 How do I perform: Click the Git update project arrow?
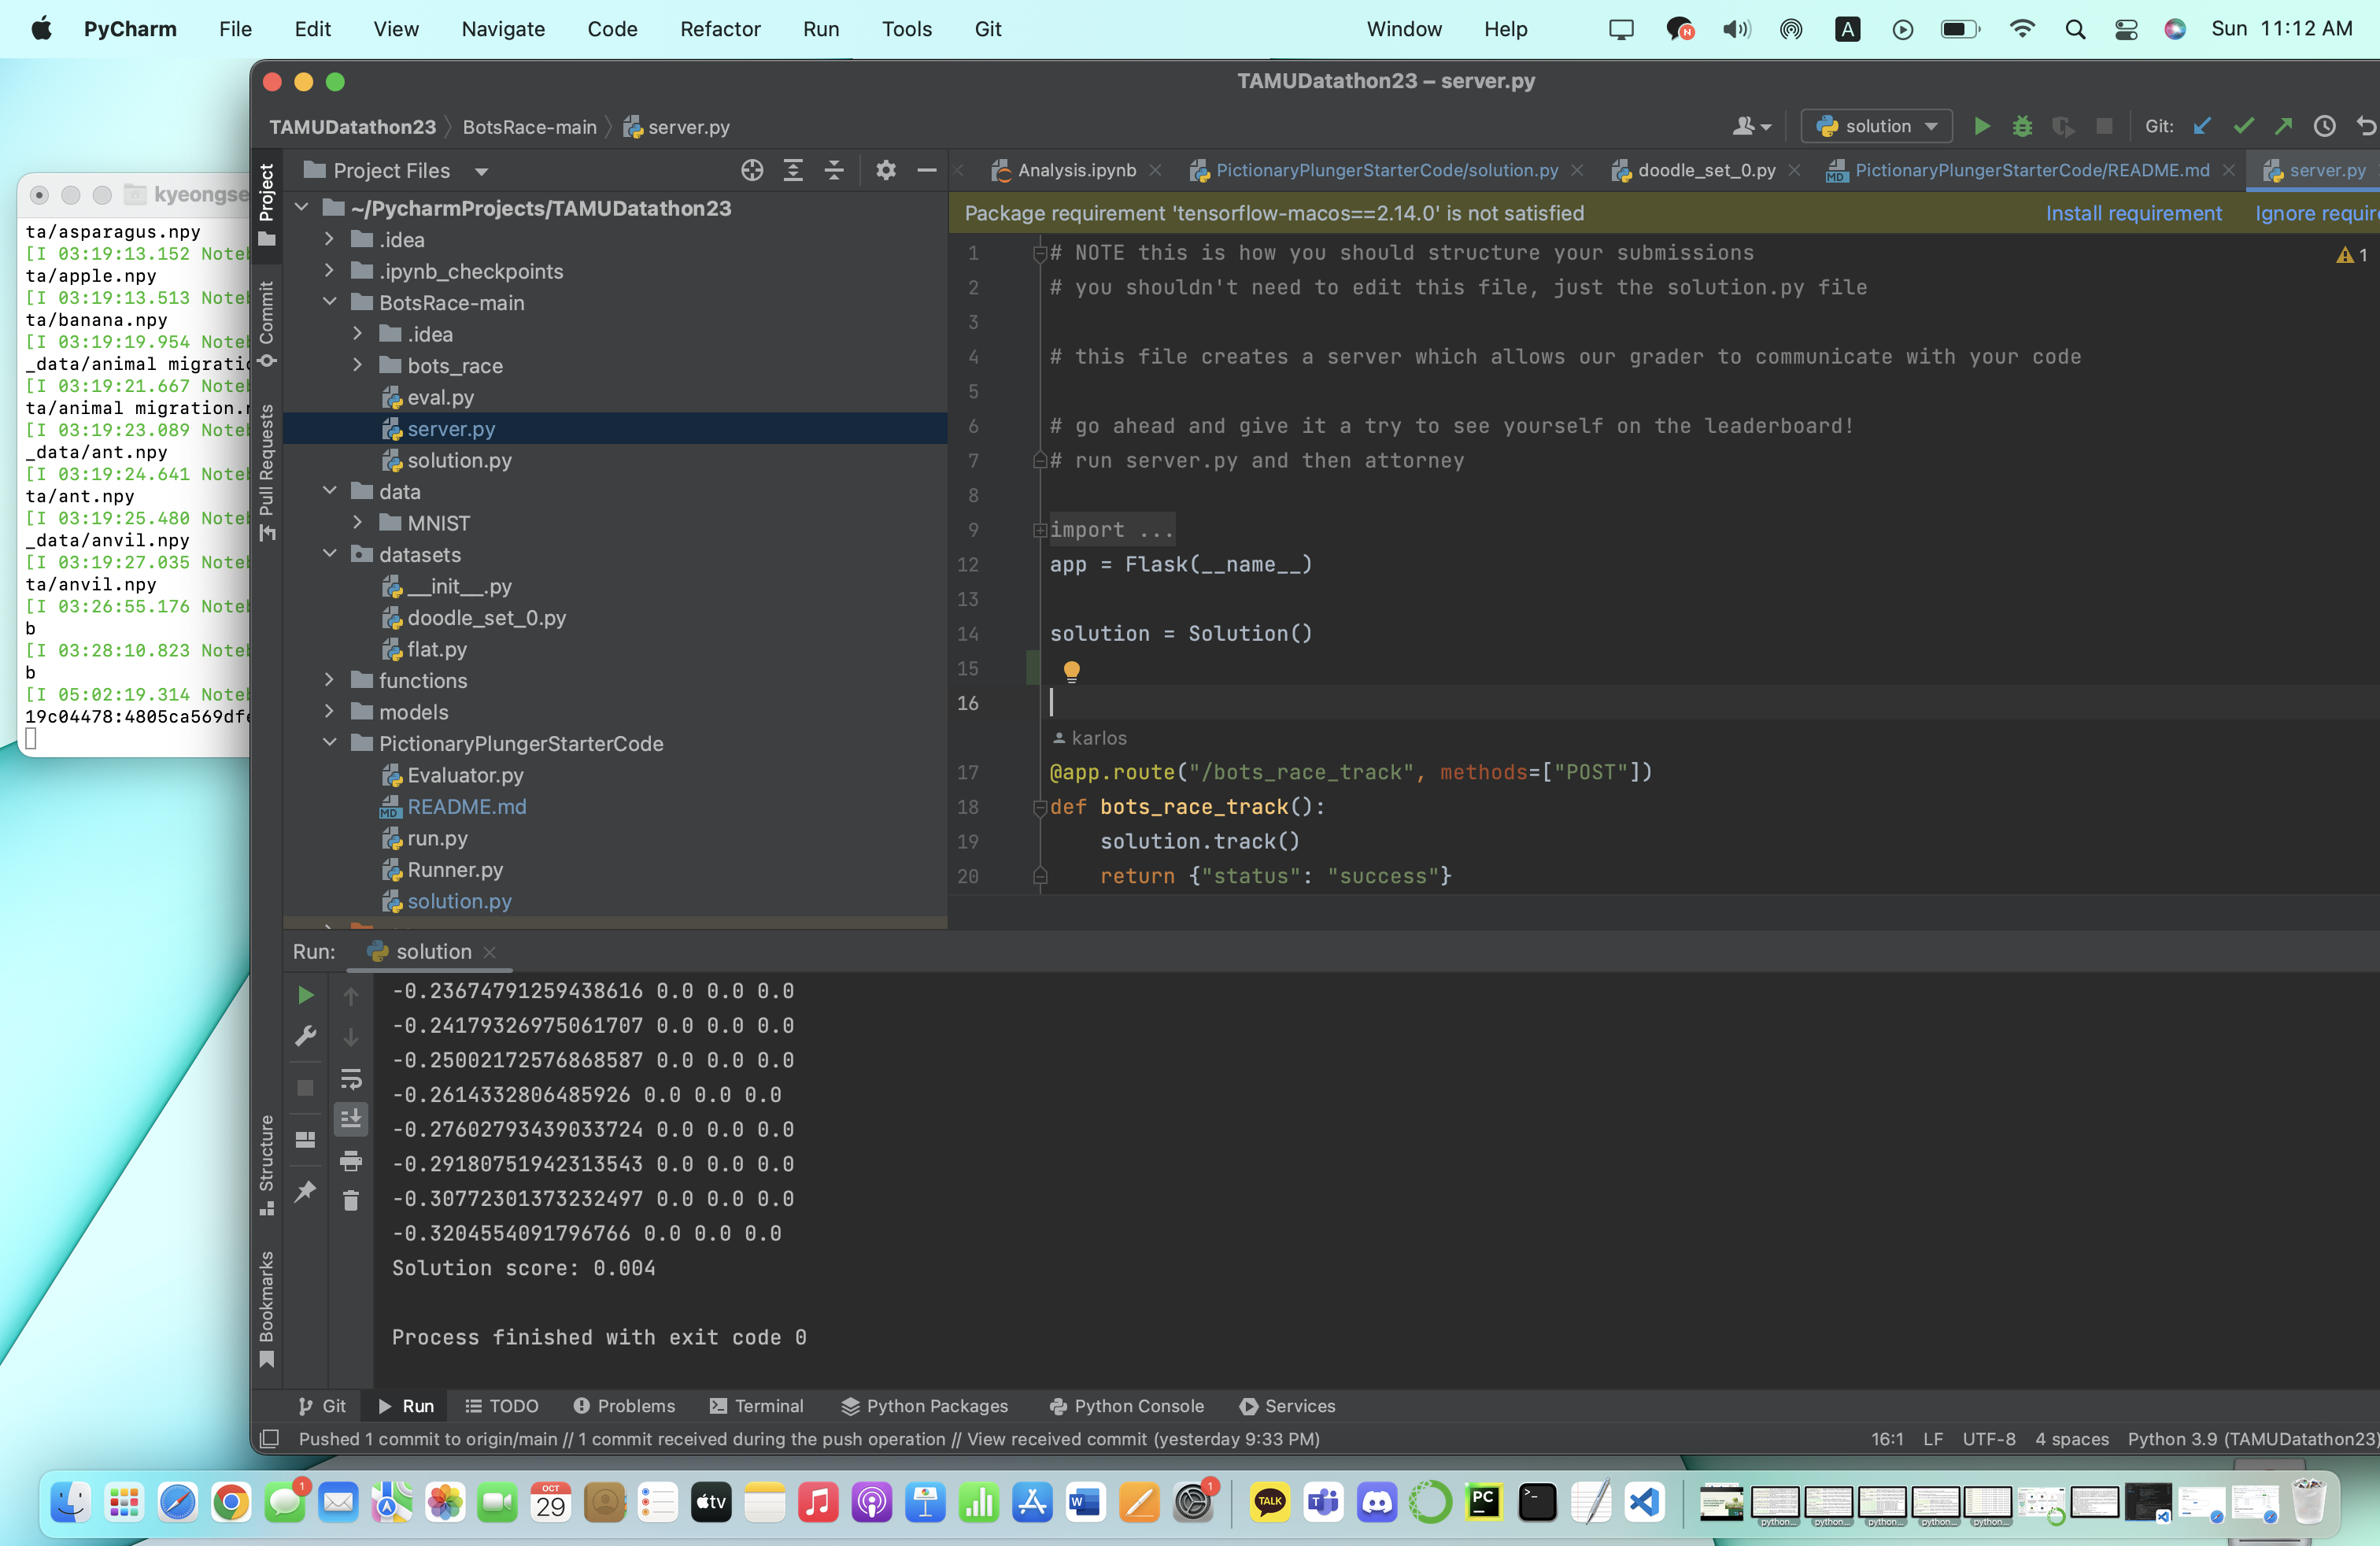coord(2202,126)
